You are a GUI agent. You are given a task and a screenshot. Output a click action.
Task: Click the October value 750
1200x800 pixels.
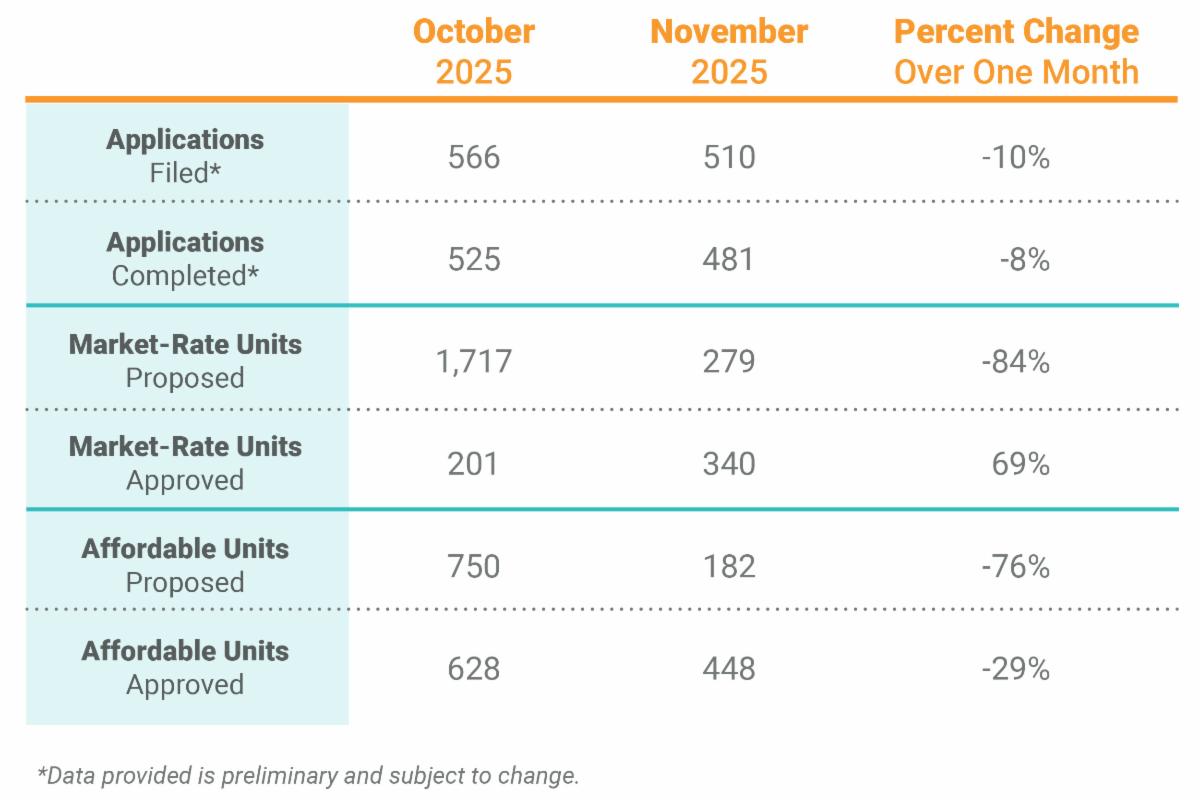[x=474, y=567]
